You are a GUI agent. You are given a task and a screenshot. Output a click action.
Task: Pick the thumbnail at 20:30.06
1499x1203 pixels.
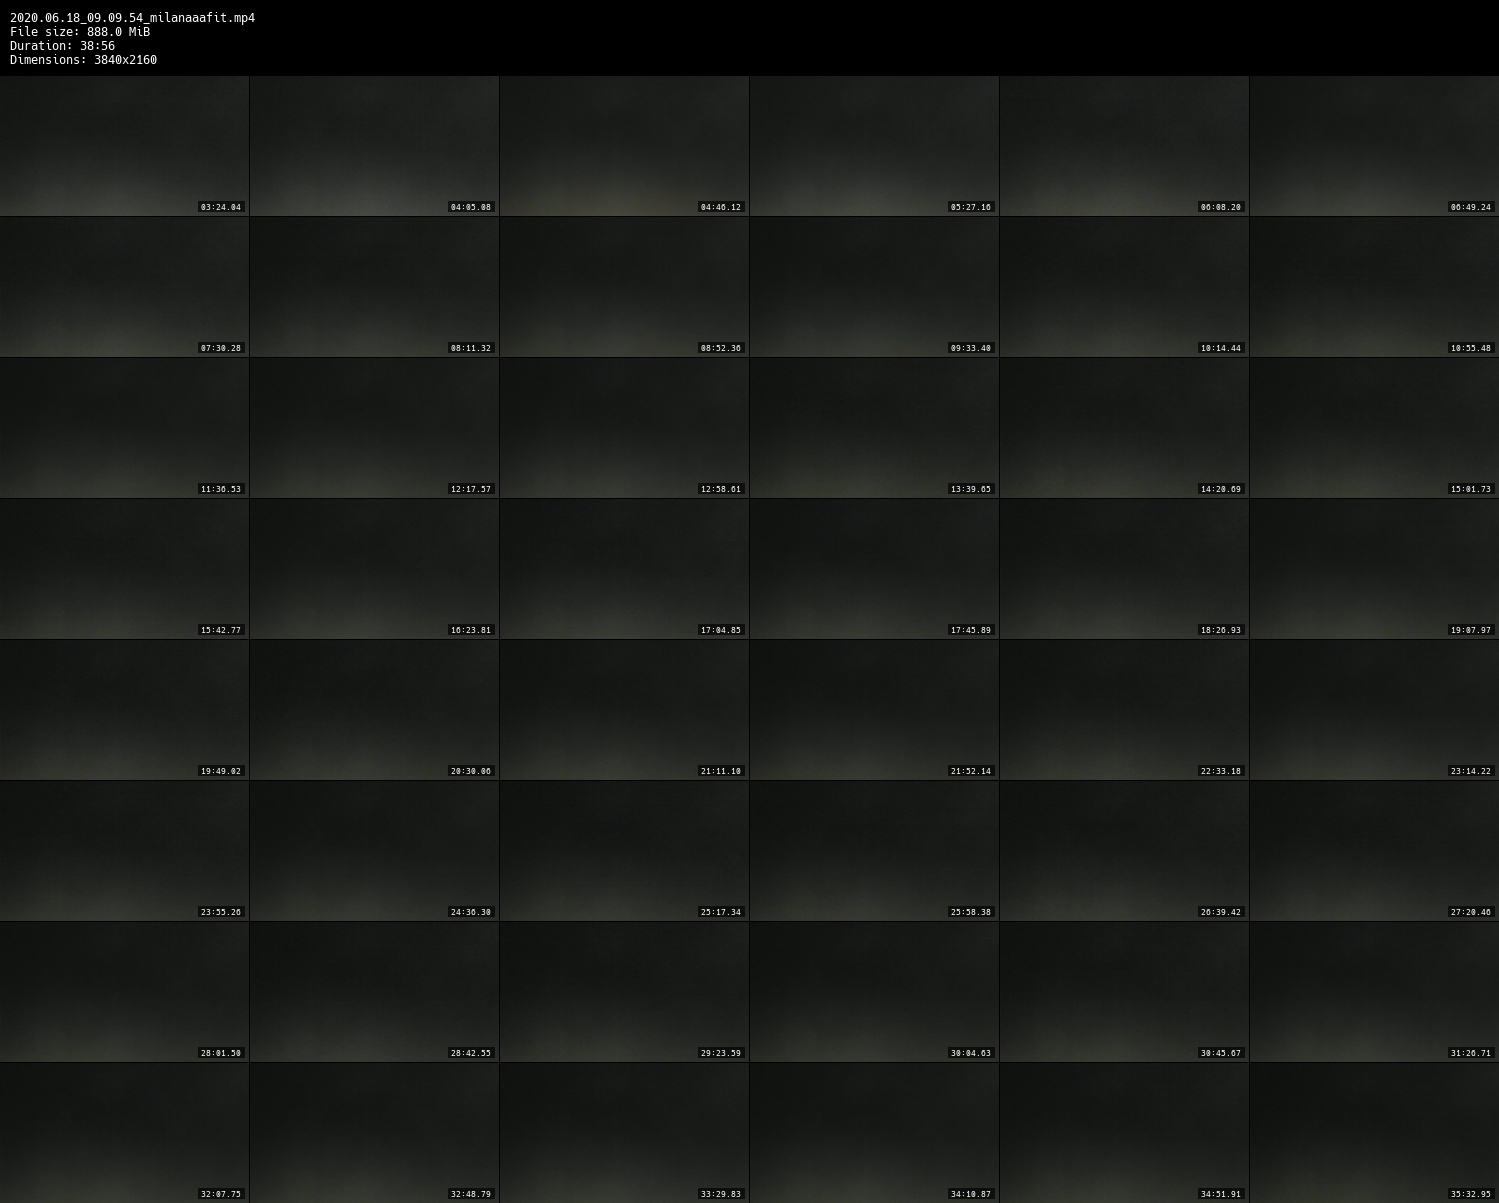point(374,710)
